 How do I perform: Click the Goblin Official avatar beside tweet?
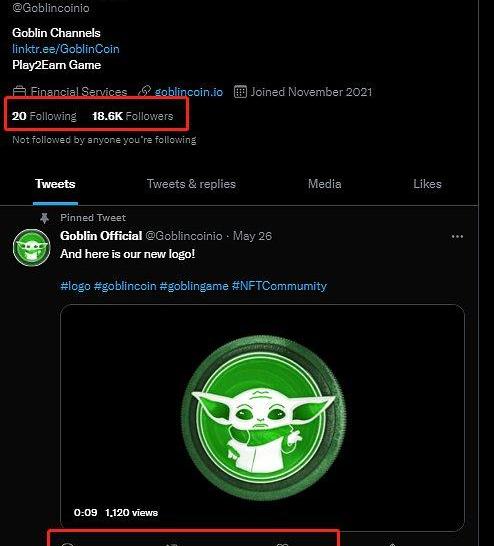[32, 248]
